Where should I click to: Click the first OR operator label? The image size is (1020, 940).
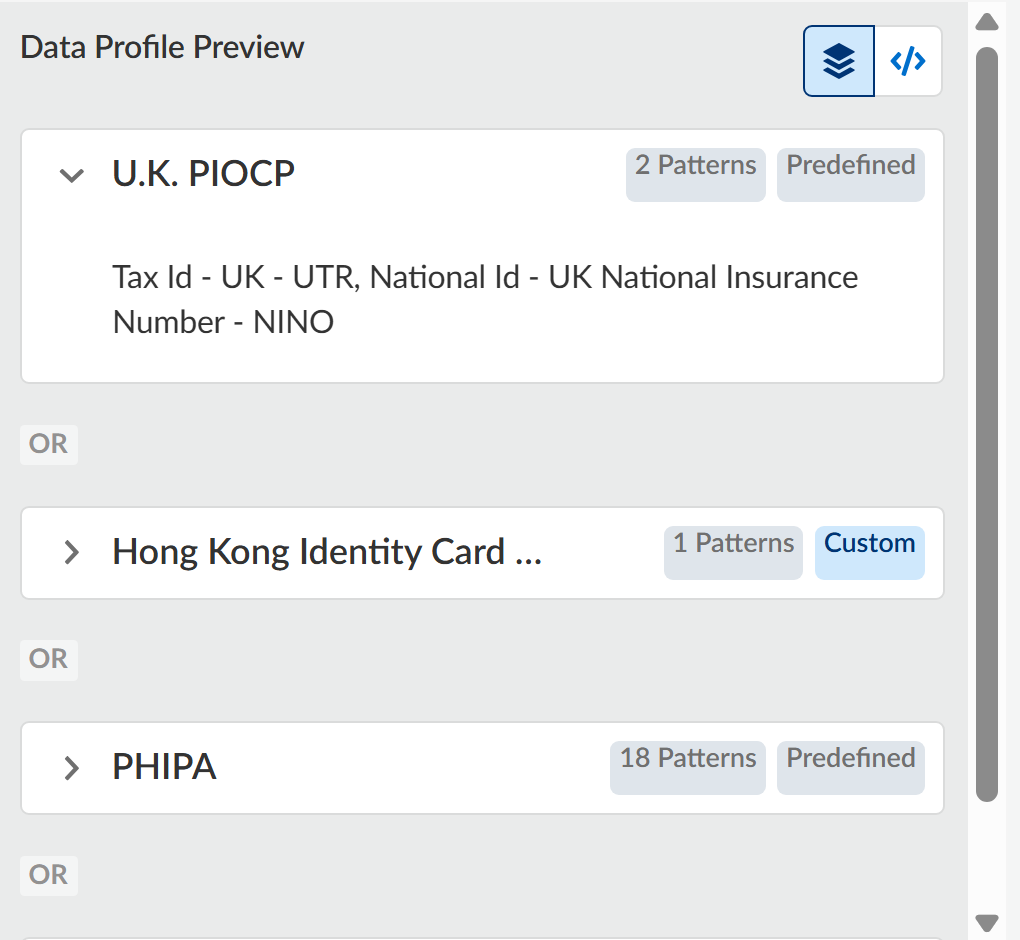pos(49,444)
